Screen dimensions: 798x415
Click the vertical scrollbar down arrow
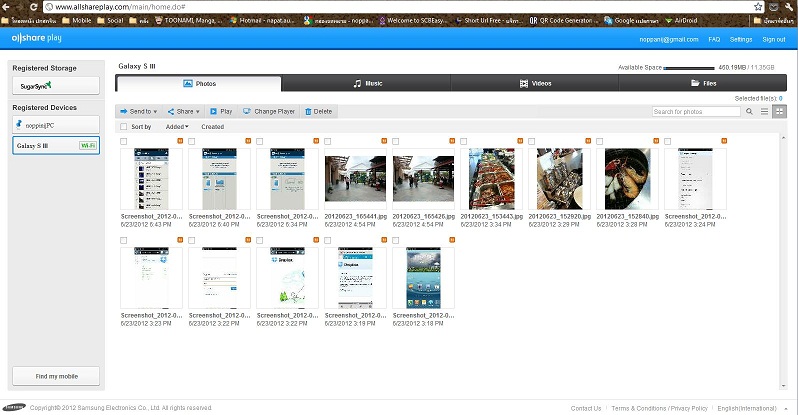(x=783, y=386)
